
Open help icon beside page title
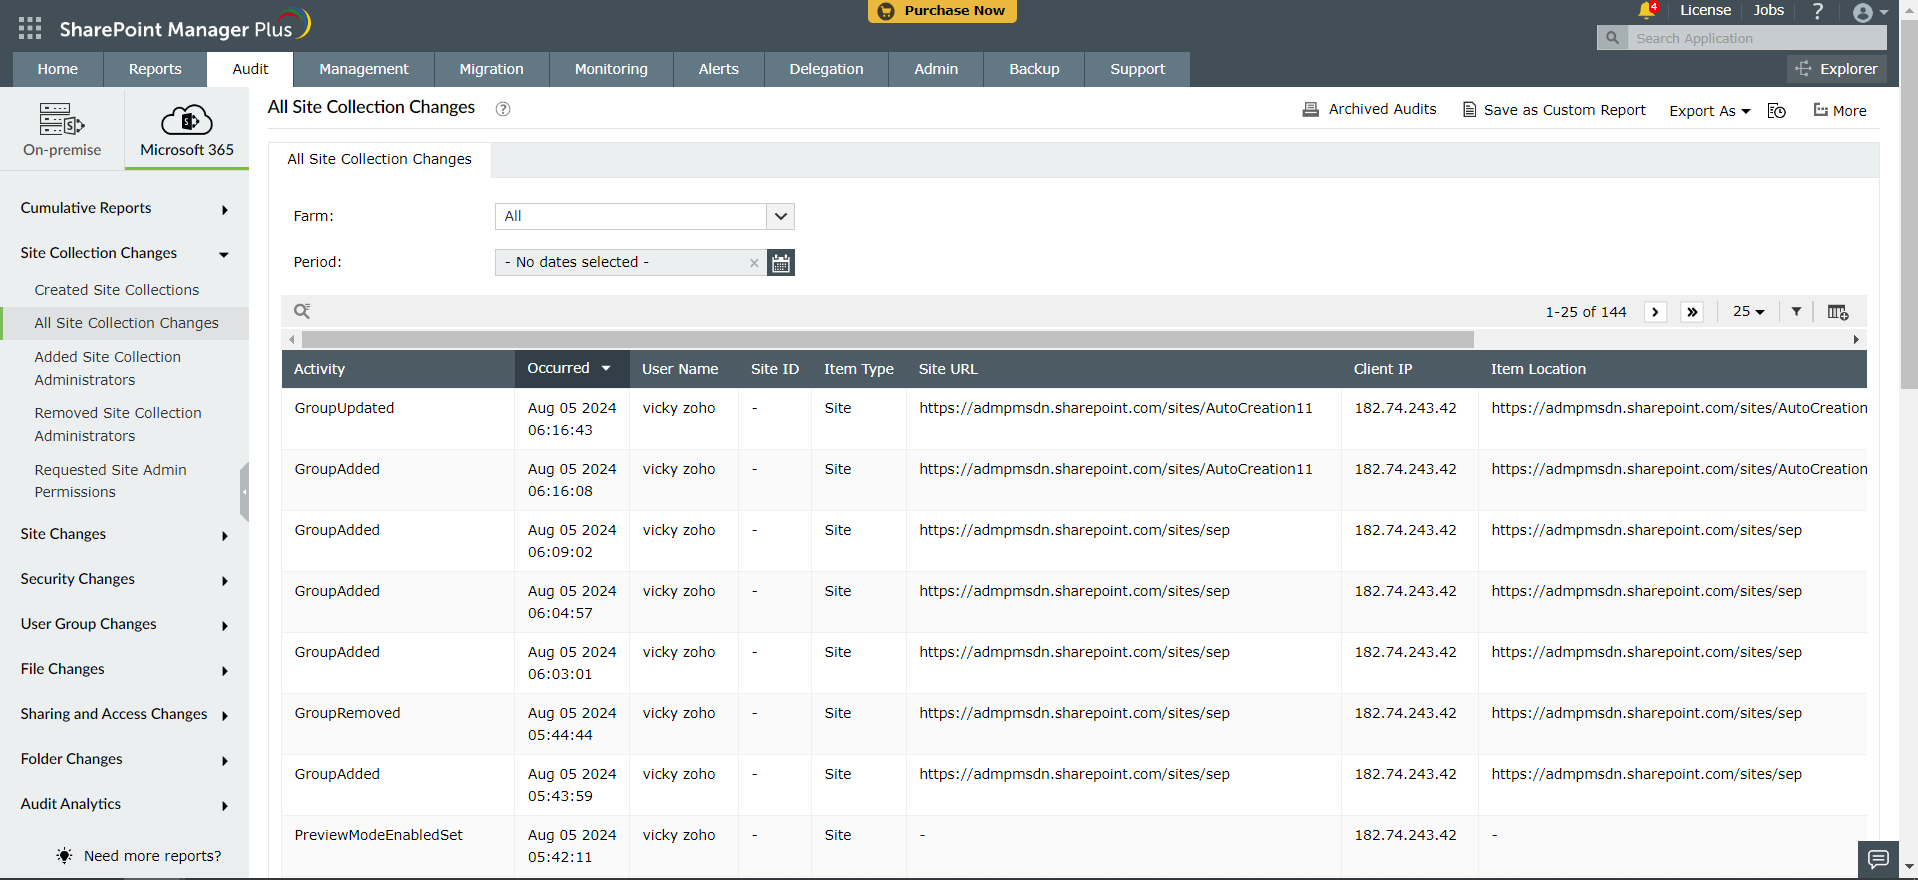point(503,109)
